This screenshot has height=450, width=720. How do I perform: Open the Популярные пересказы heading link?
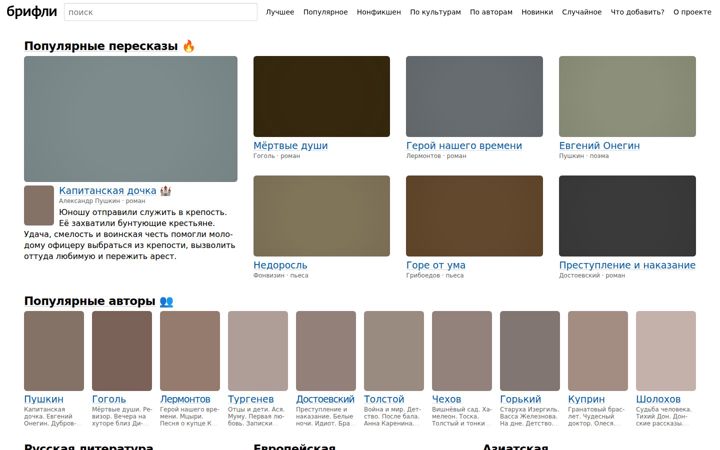[x=101, y=46]
